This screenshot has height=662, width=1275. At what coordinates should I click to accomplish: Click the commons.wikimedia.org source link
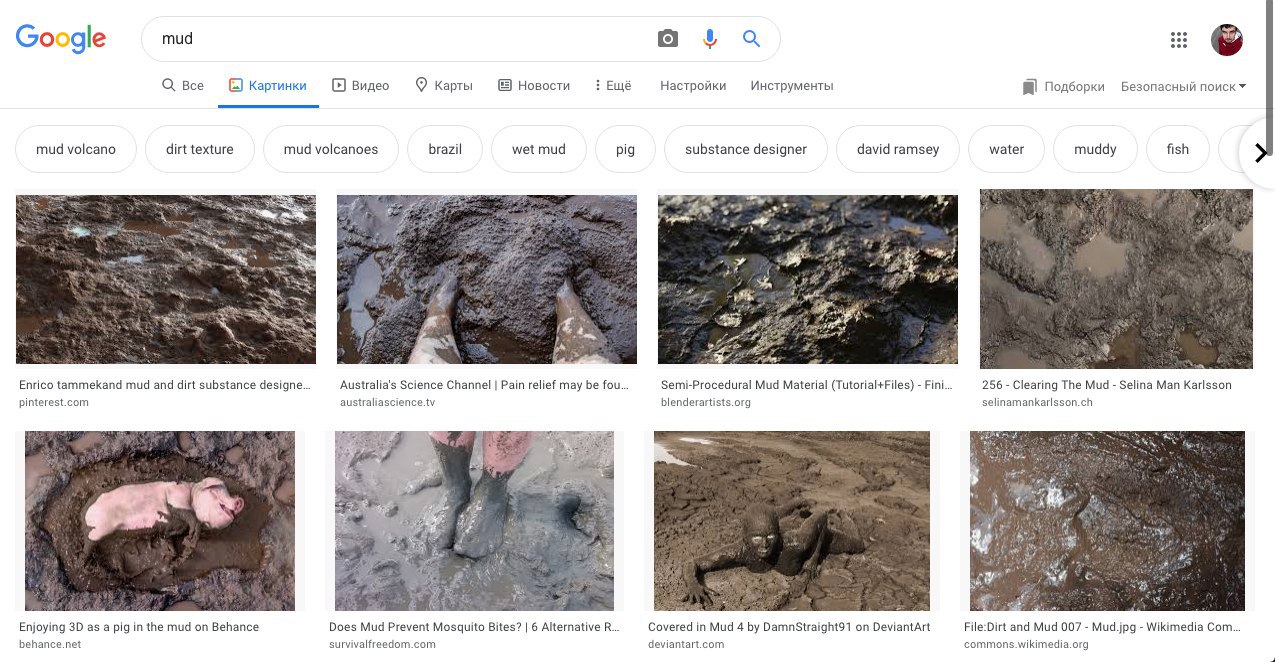point(1026,645)
